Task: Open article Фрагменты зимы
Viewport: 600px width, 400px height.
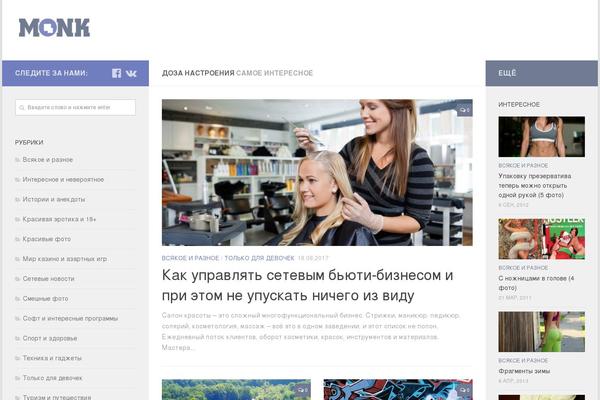Action: (x=524, y=371)
